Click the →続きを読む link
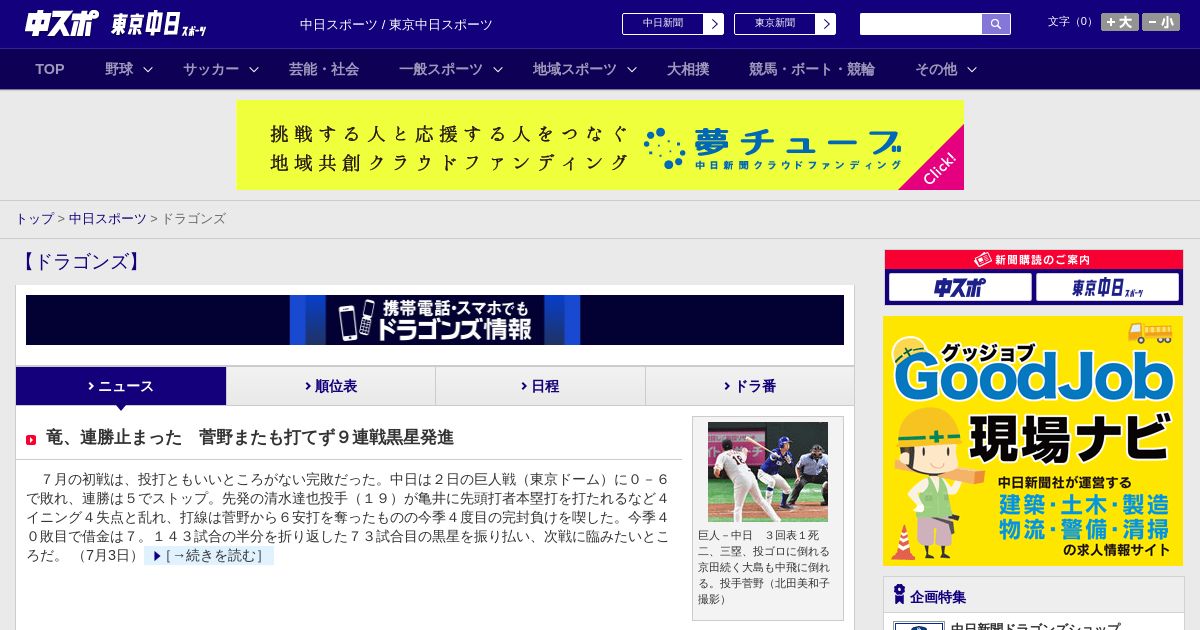The height and width of the screenshot is (630, 1200). (209, 556)
